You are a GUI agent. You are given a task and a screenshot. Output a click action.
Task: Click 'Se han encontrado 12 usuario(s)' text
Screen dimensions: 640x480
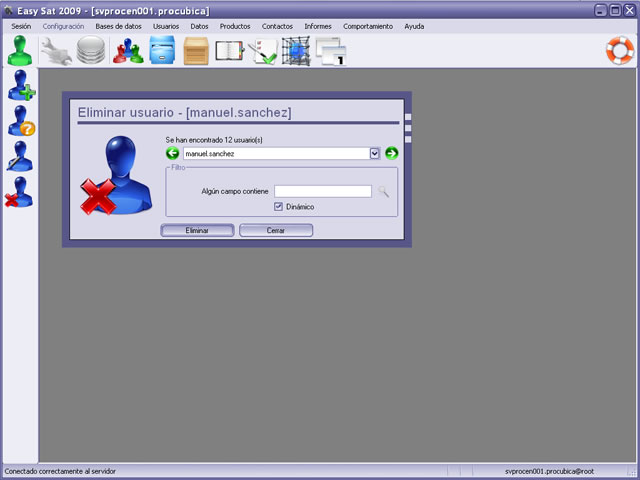coord(214,140)
